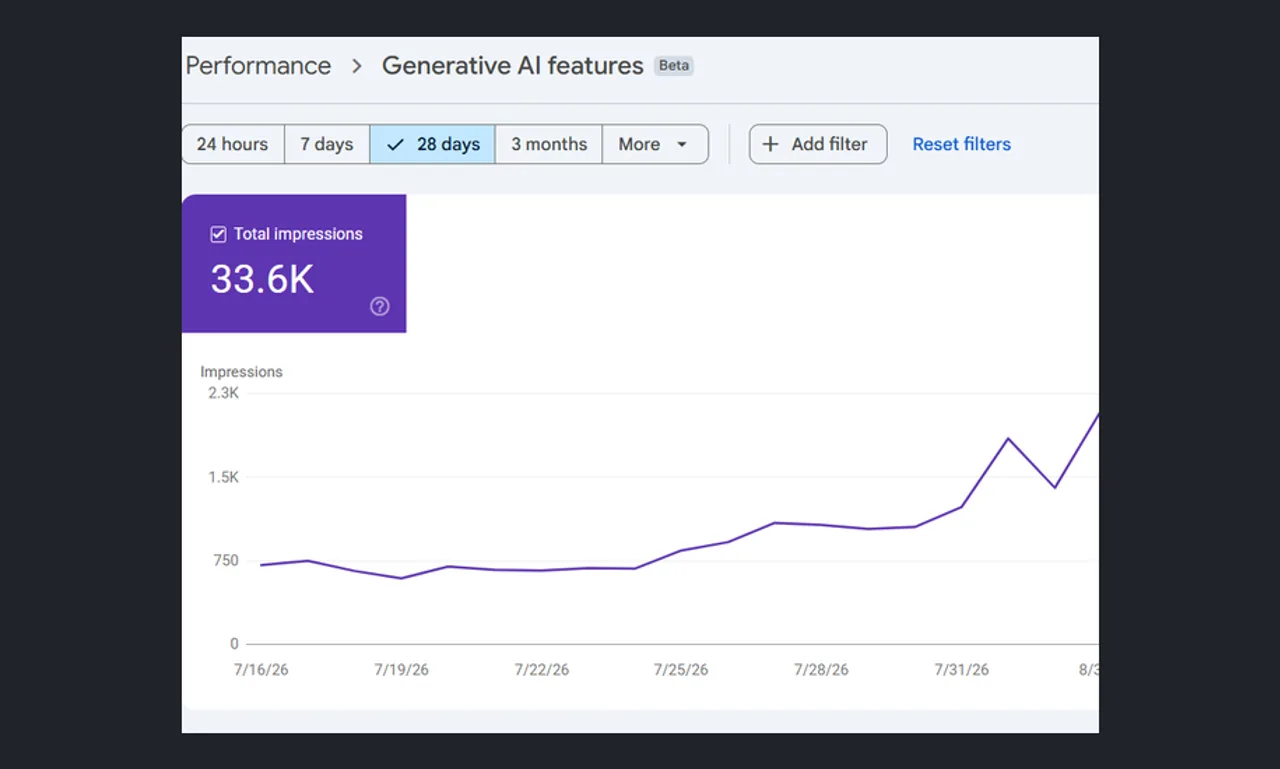Viewport: 1280px width, 769px height.
Task: Click the 7/22/26 date label
Action: tap(542, 670)
